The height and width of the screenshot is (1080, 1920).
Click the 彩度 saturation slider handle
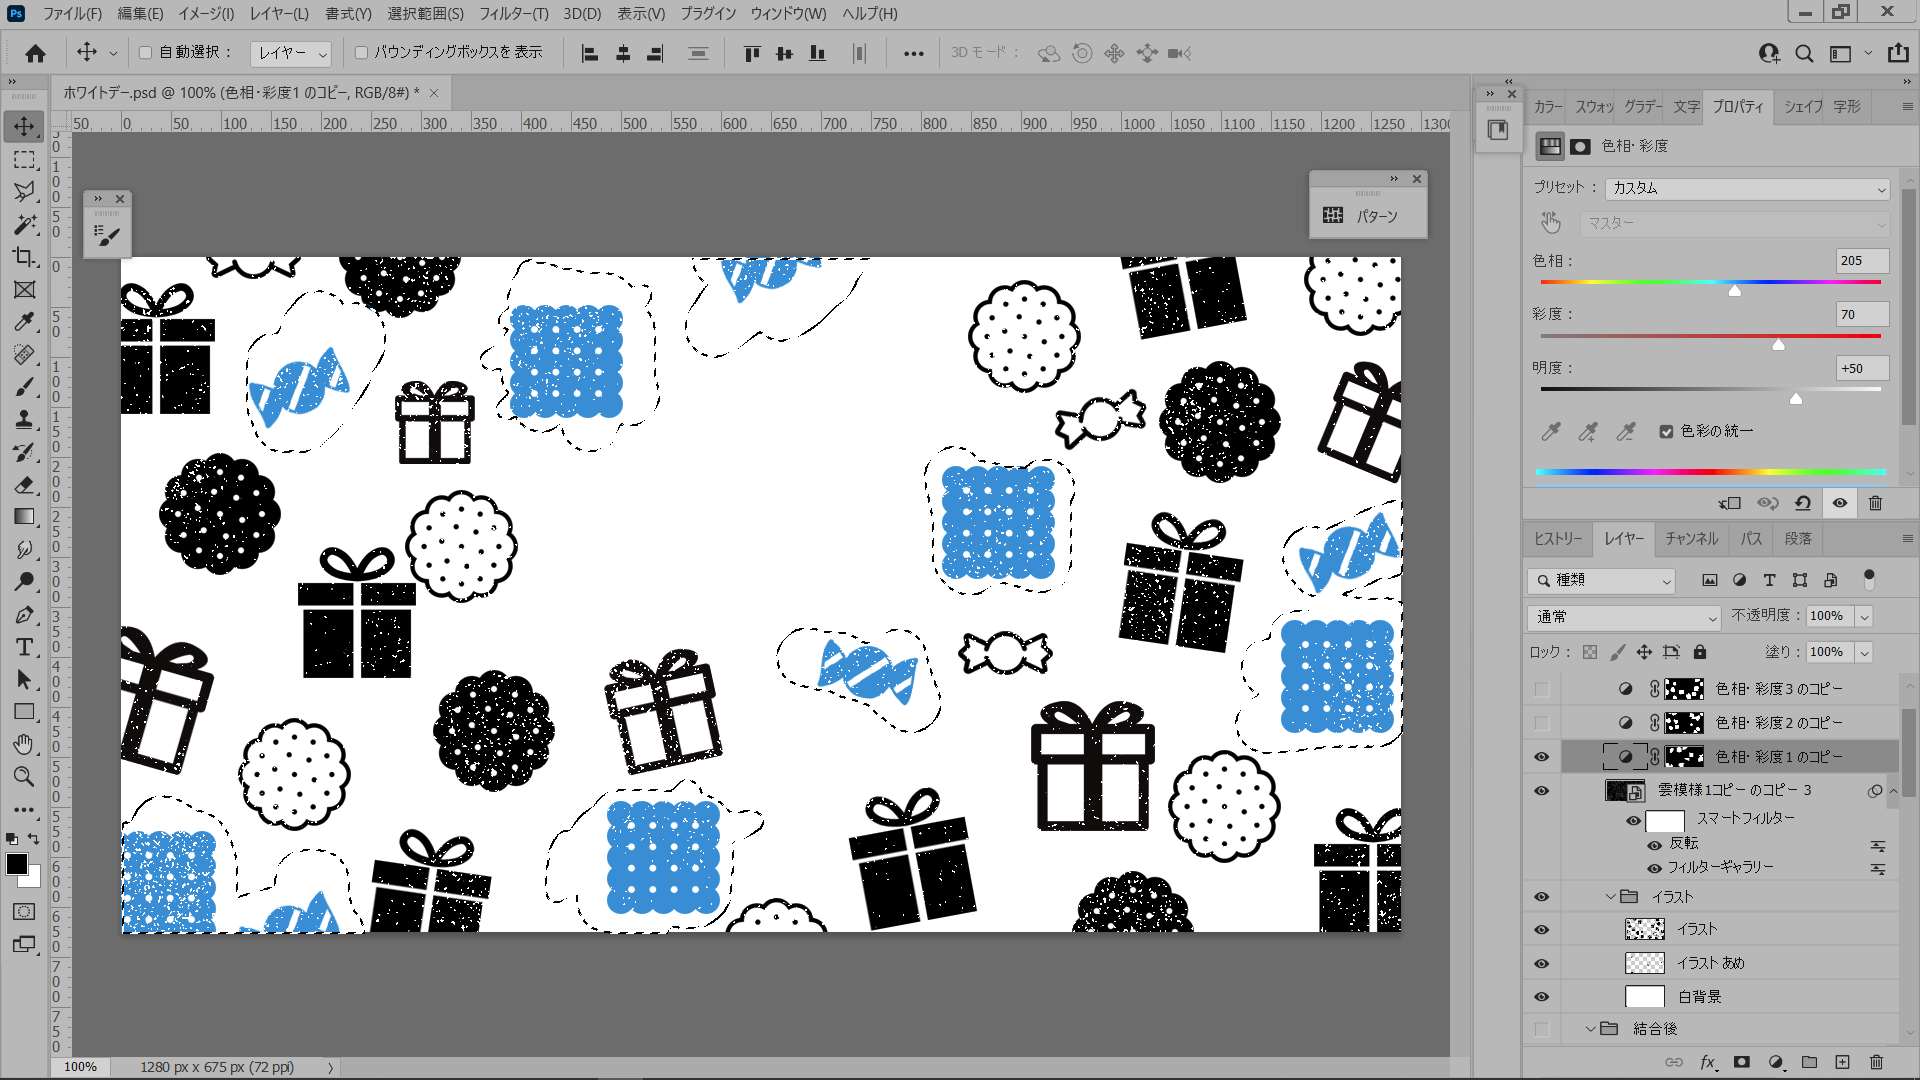[x=1778, y=344]
